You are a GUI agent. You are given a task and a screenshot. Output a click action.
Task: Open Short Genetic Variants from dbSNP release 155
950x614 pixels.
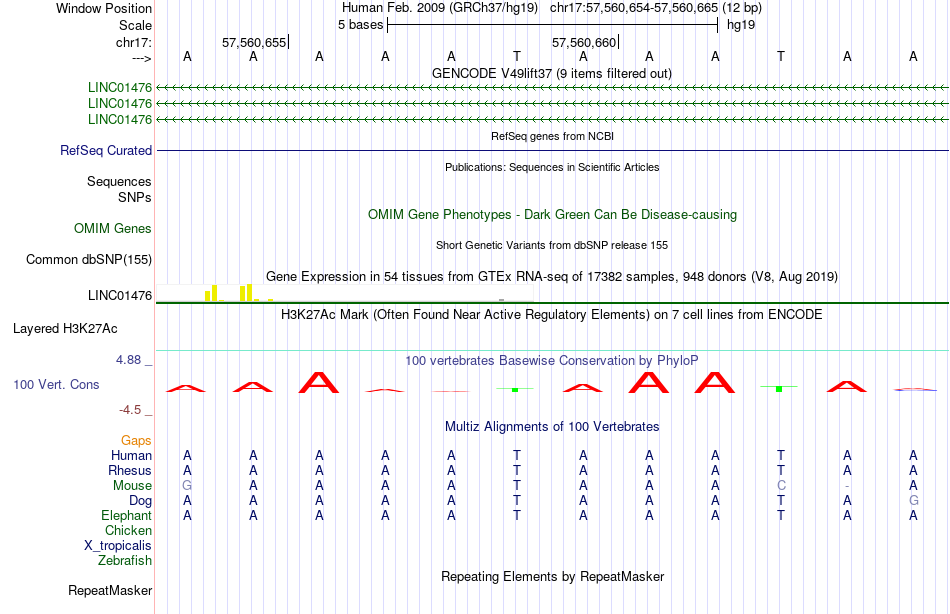[552, 245]
